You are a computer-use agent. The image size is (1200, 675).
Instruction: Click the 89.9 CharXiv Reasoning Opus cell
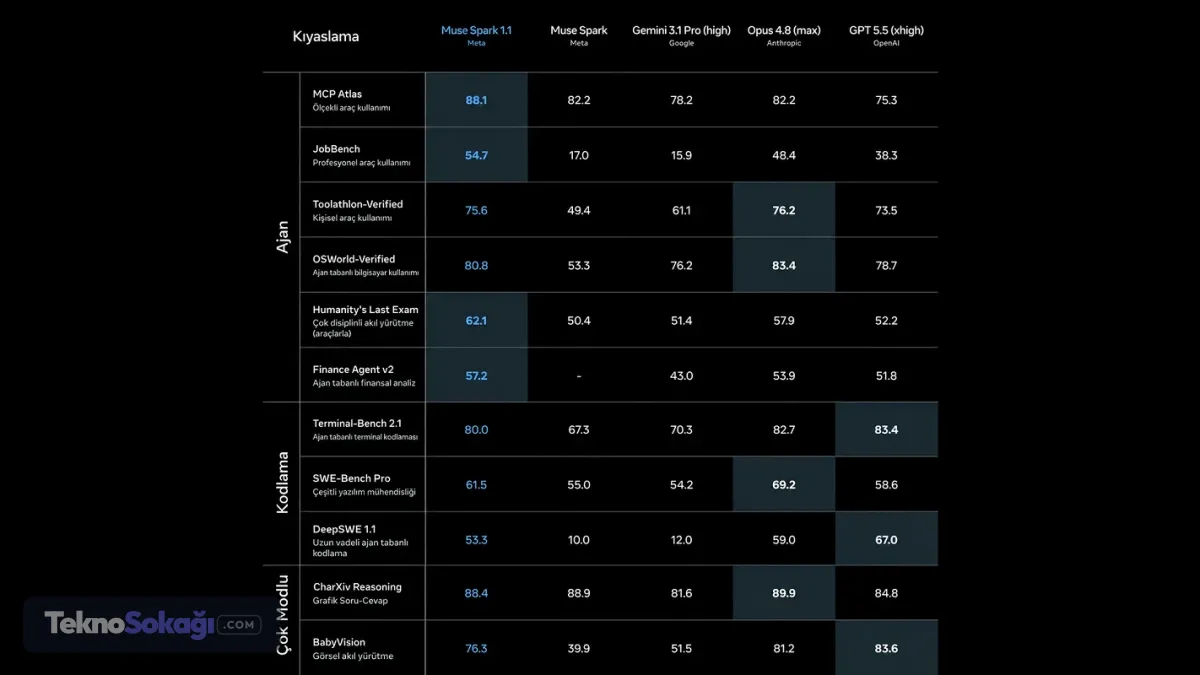[x=784, y=593]
